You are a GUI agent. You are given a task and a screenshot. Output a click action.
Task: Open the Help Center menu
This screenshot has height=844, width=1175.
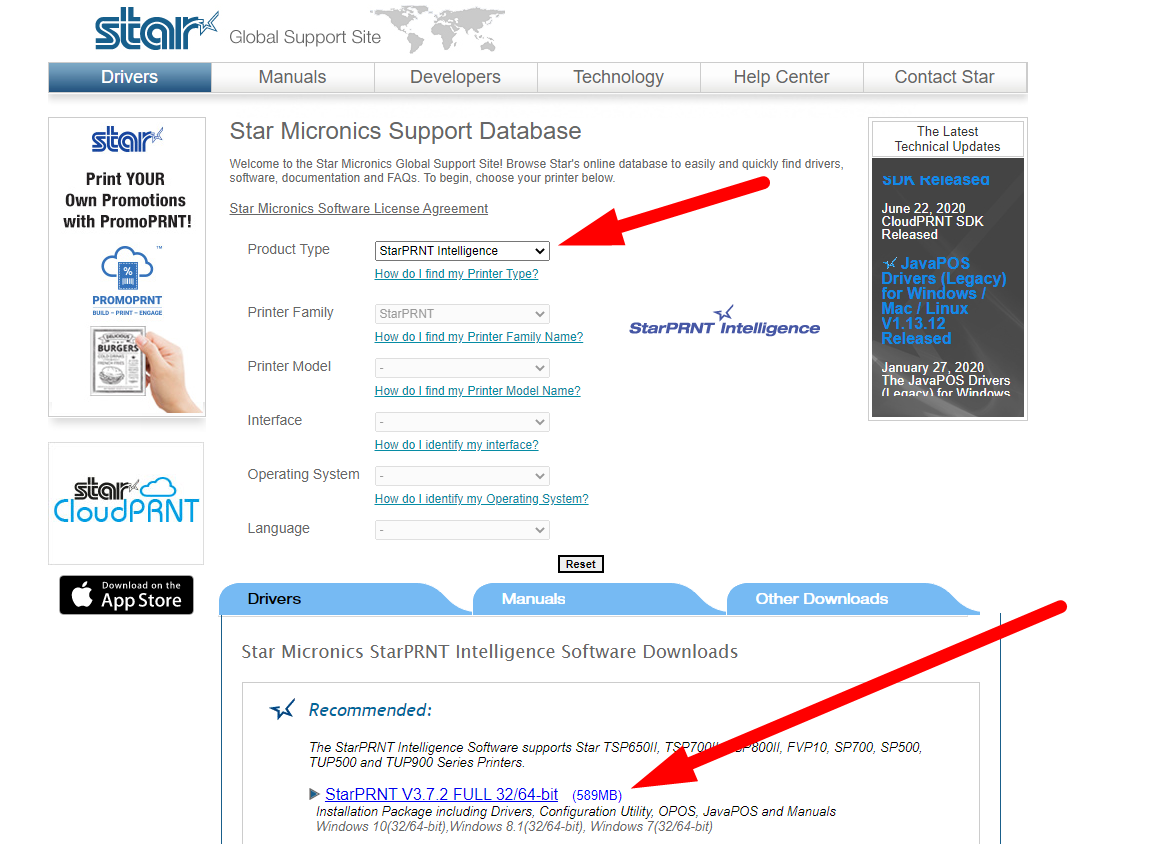pos(782,77)
